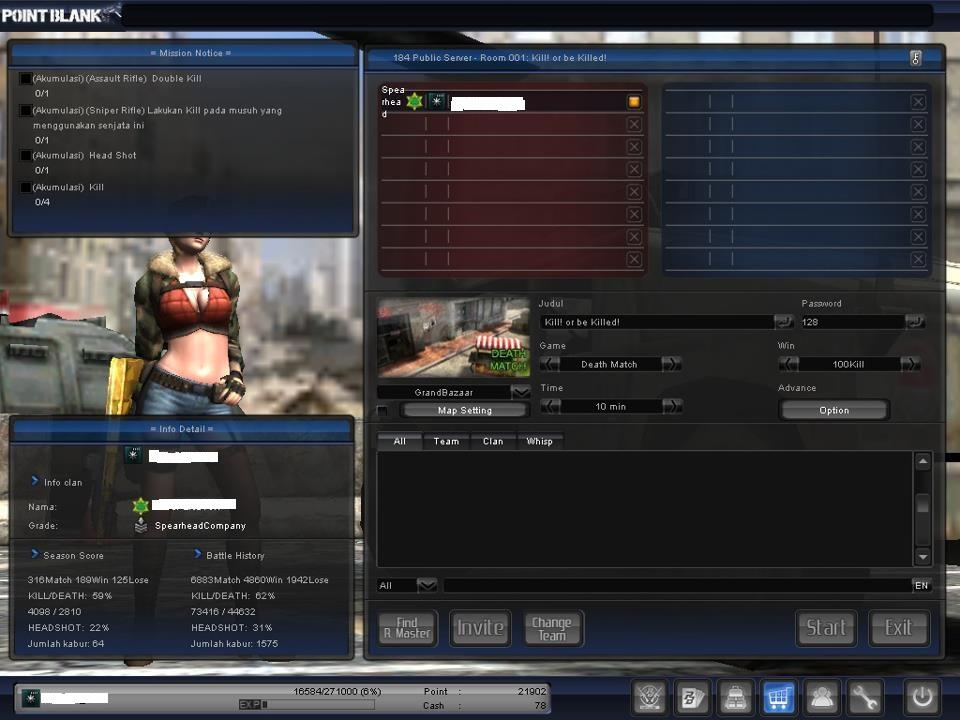
Task: Close the last blue team slot with X
Action: (x=918, y=259)
